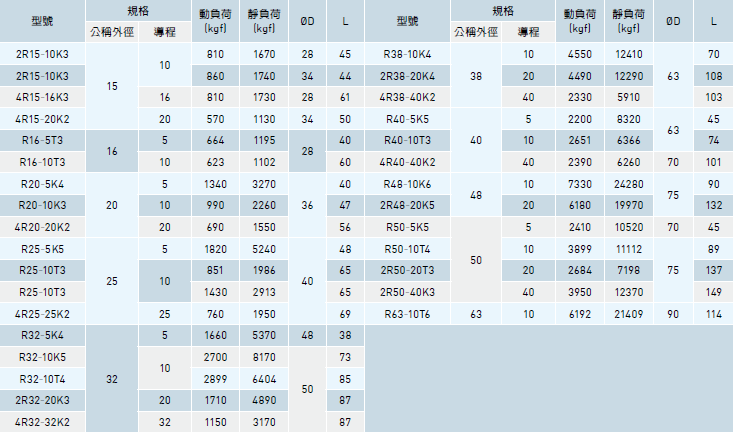
Task: Select the 2R50-20T3 model entry
Action: pos(408,270)
